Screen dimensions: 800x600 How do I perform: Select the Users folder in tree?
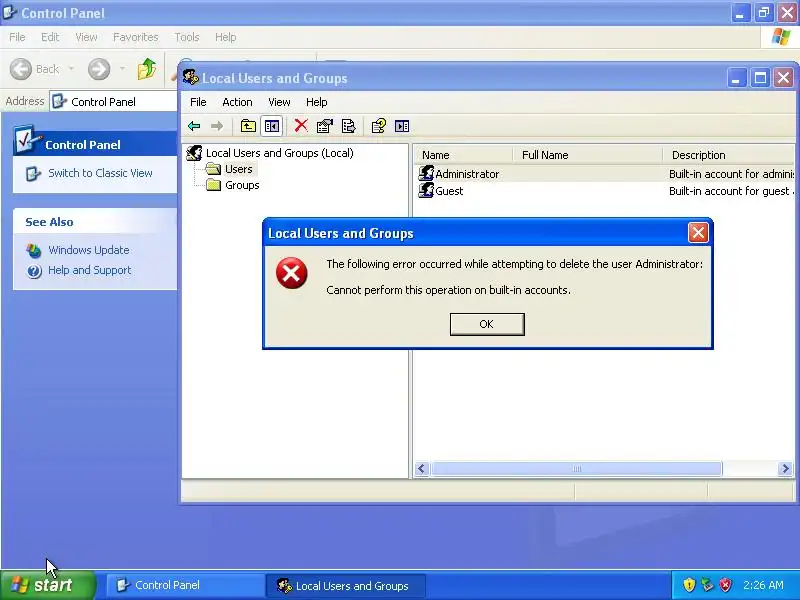(239, 169)
